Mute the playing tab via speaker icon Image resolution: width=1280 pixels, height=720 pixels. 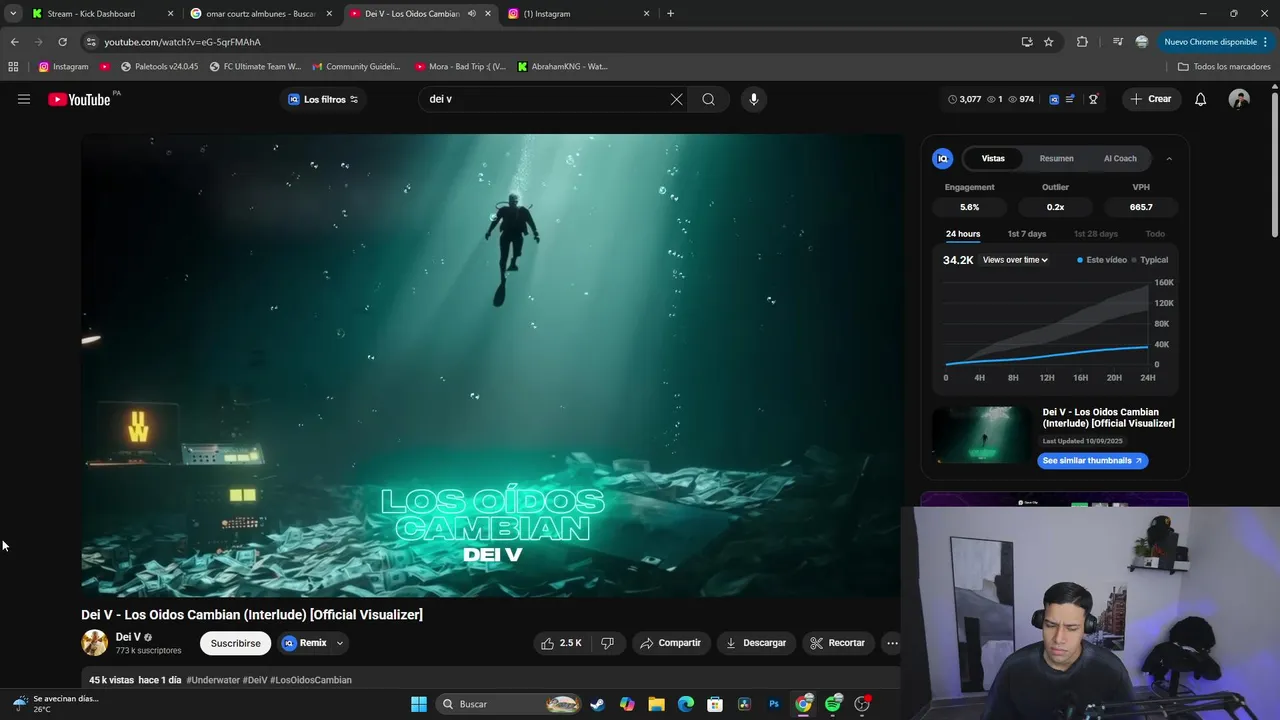(471, 14)
